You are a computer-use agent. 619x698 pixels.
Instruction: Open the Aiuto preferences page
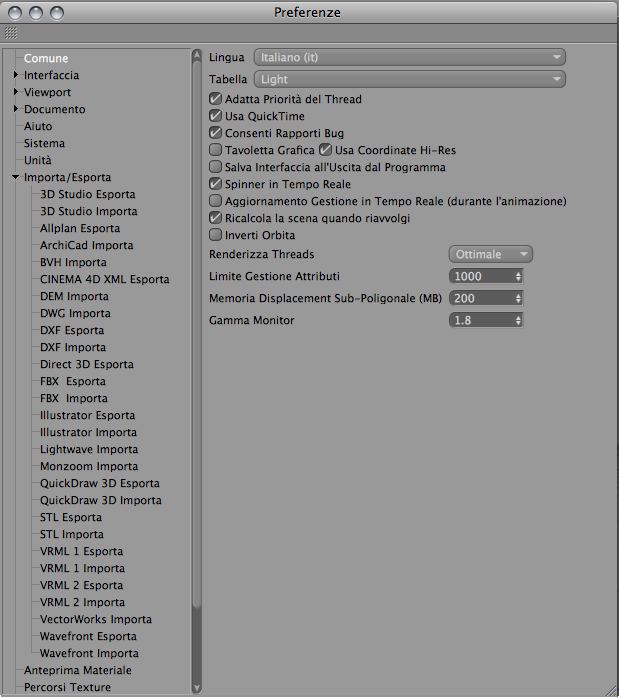point(38,126)
